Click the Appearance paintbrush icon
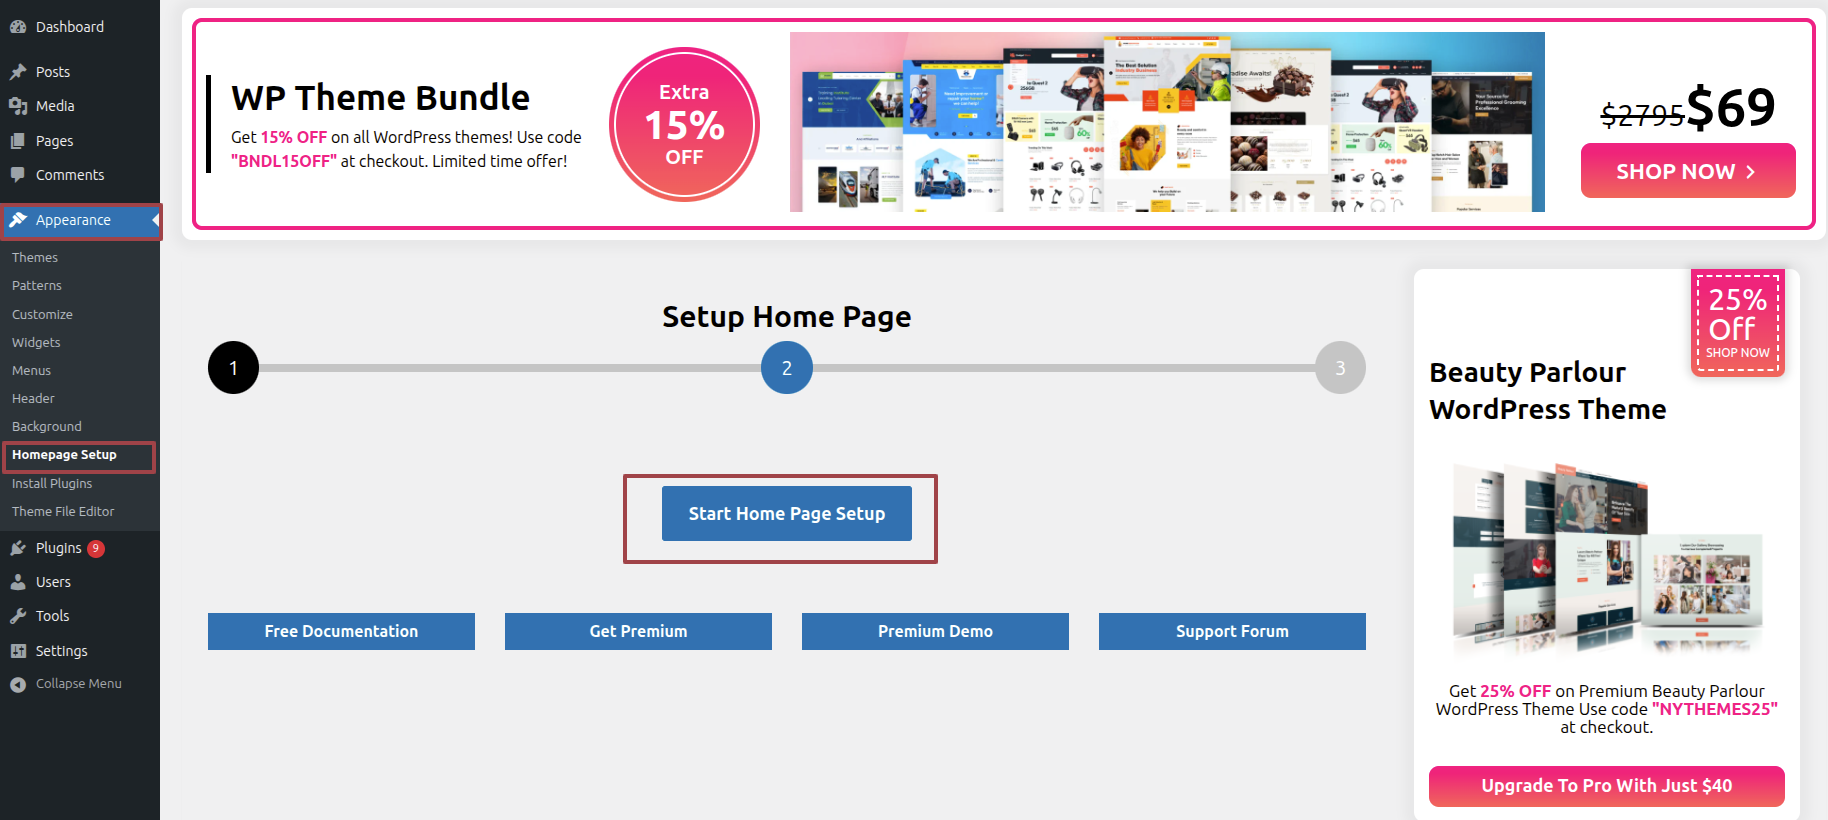This screenshot has width=1828, height=820. click(18, 220)
